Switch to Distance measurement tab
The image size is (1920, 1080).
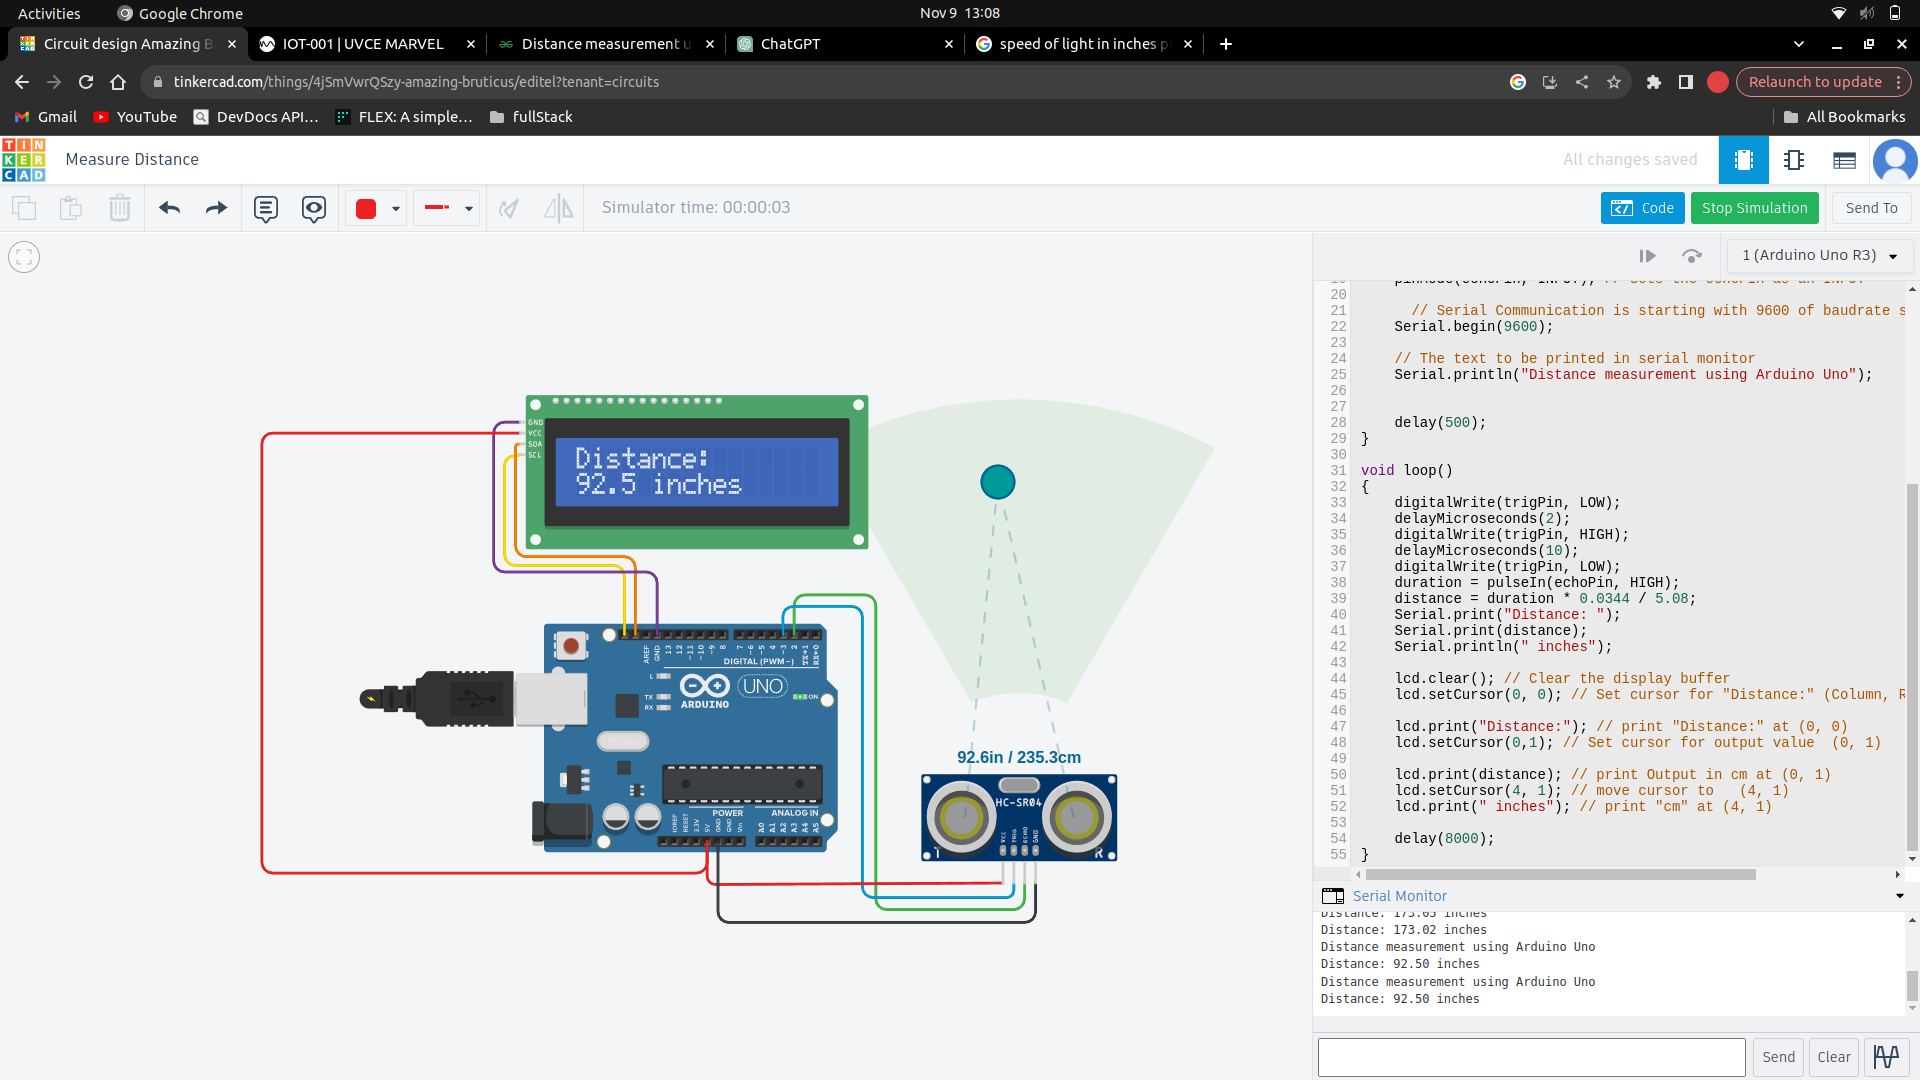point(605,44)
